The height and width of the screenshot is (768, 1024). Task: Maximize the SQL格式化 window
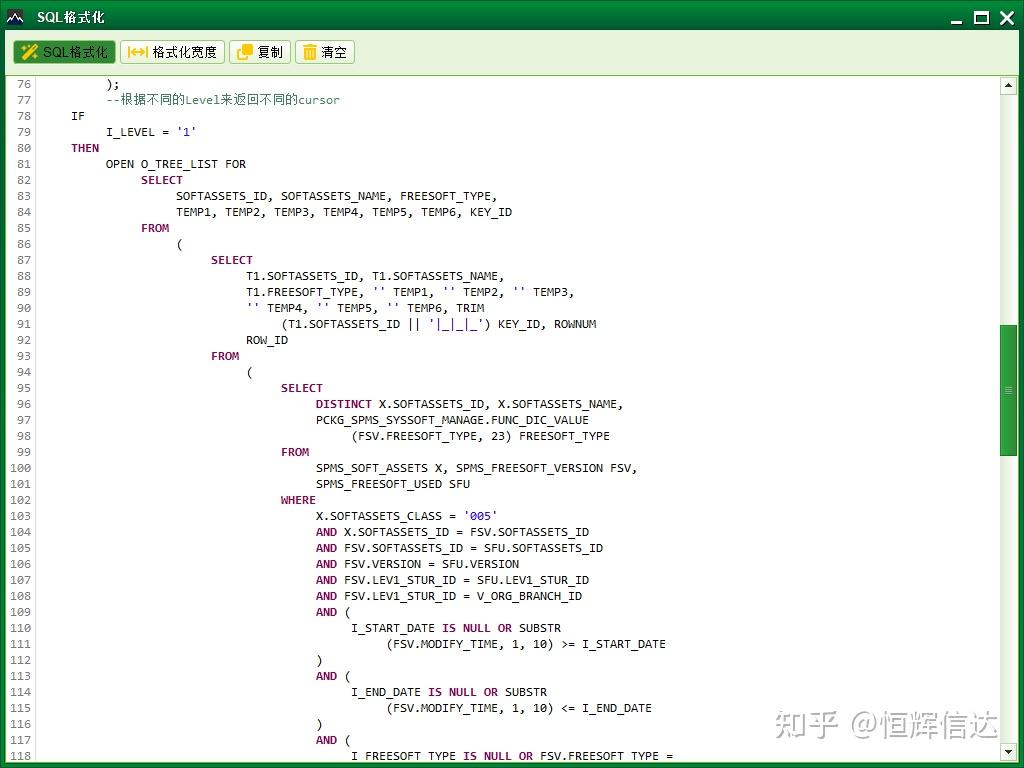click(x=981, y=18)
